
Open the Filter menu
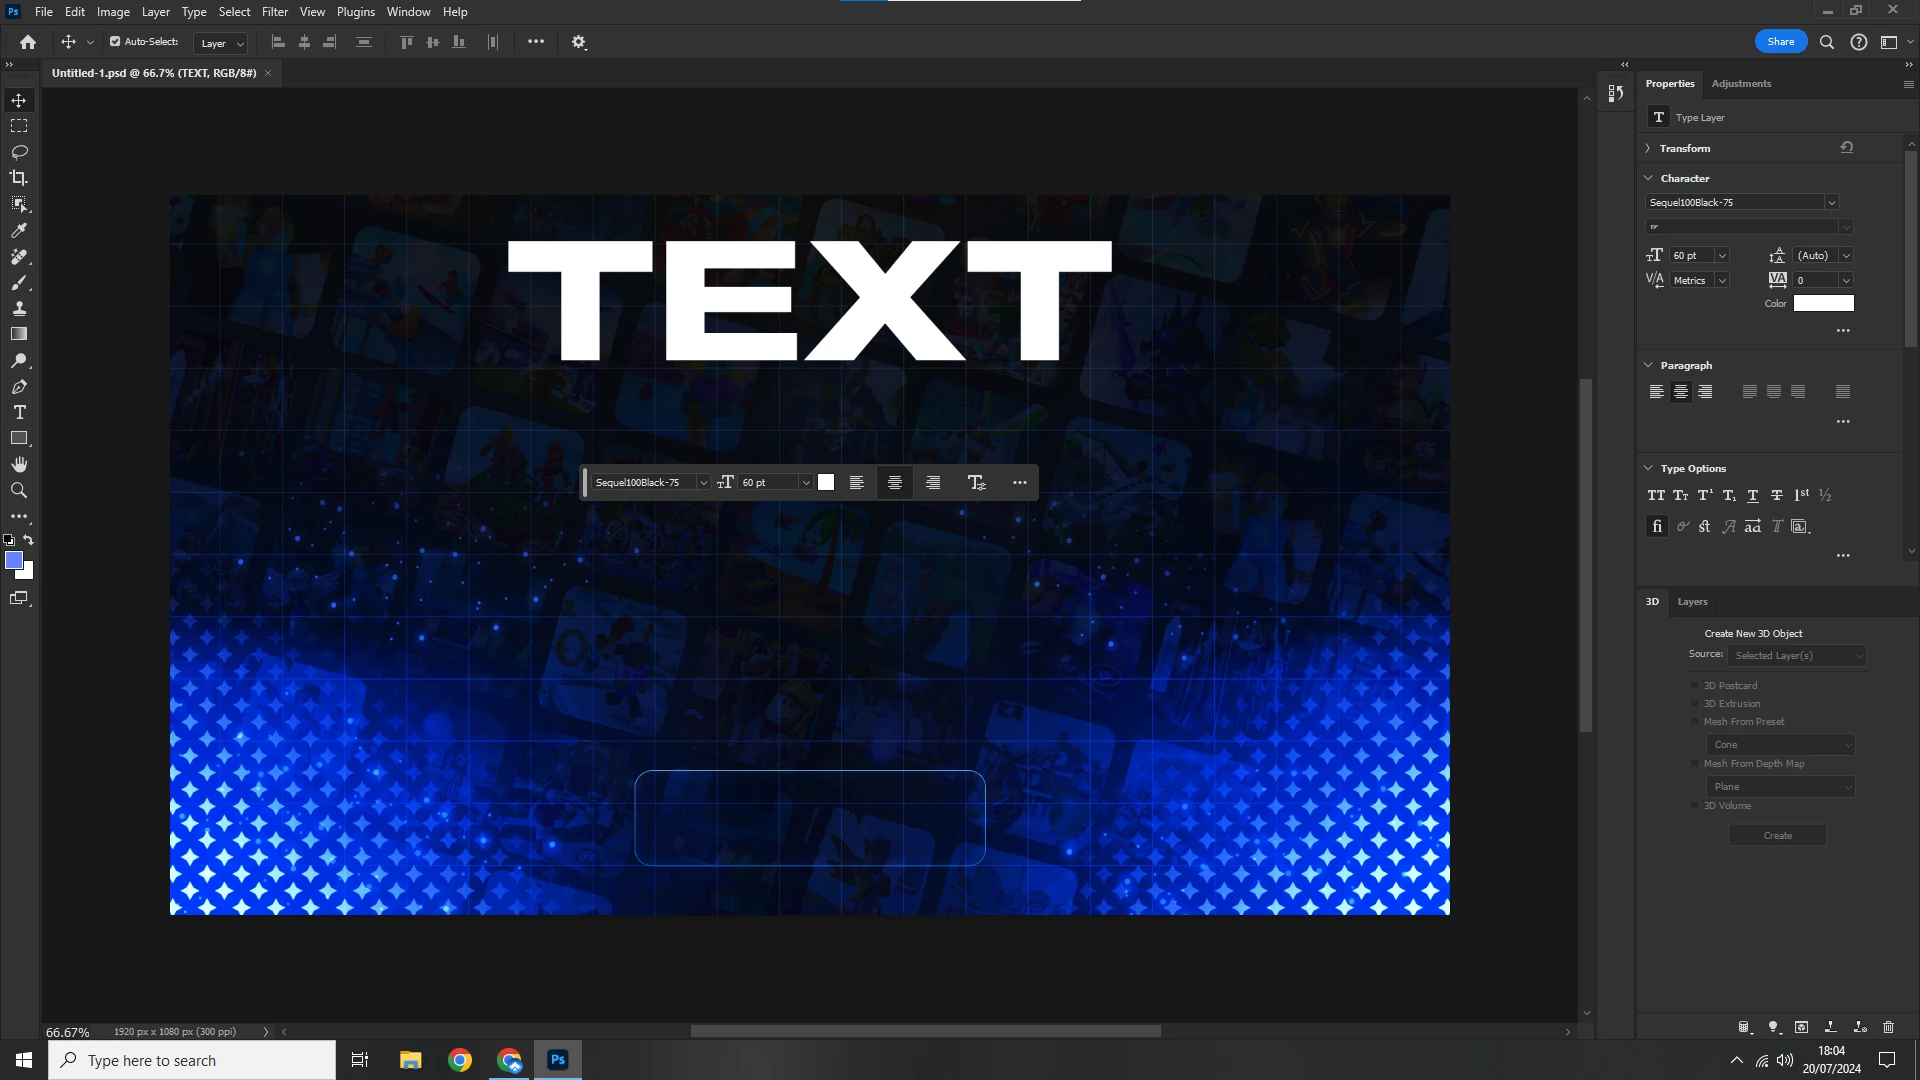(x=275, y=12)
